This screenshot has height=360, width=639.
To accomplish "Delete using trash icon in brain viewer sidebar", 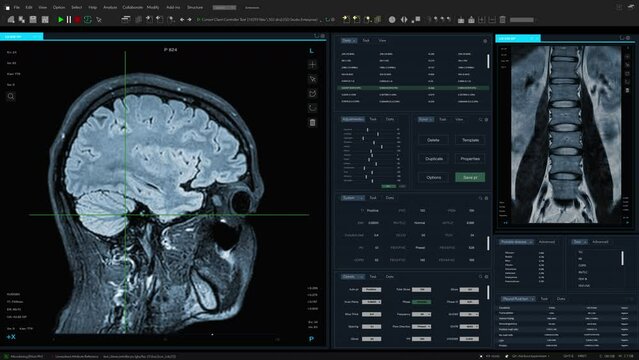I will point(313,123).
